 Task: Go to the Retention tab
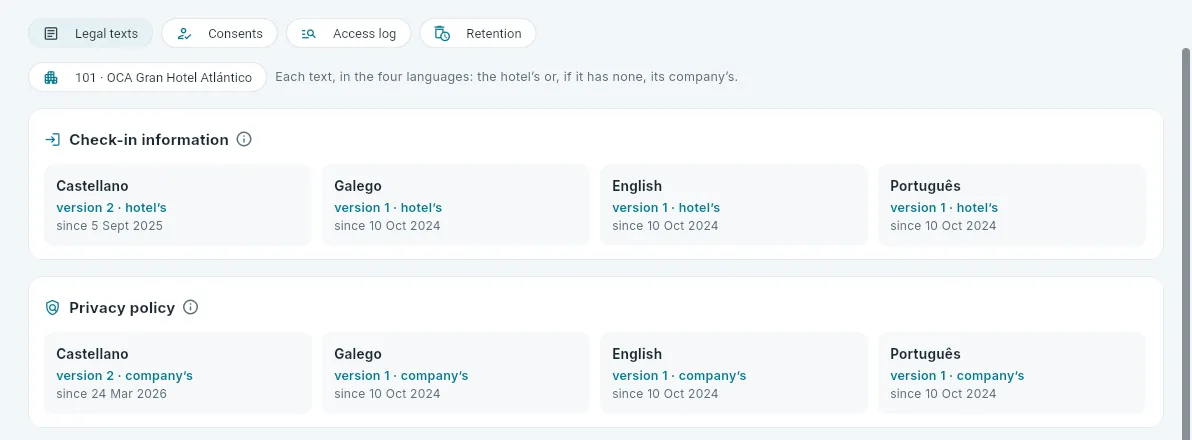[x=477, y=33]
